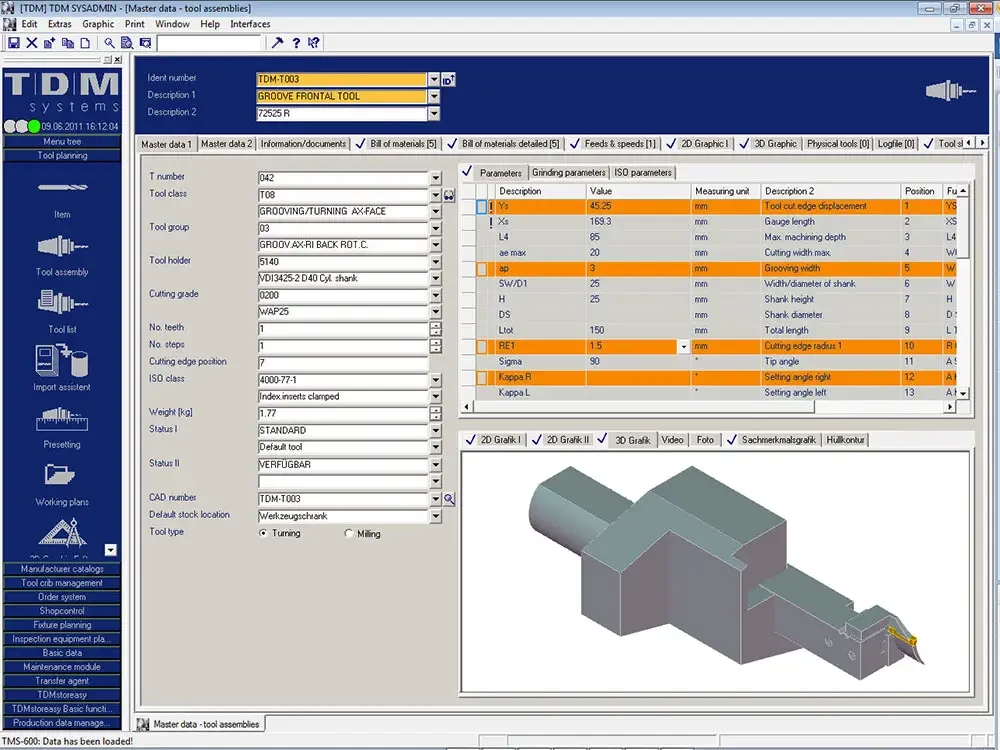Open the RE1 value cell dropdown arrow
The width and height of the screenshot is (1000, 750).
pos(684,347)
